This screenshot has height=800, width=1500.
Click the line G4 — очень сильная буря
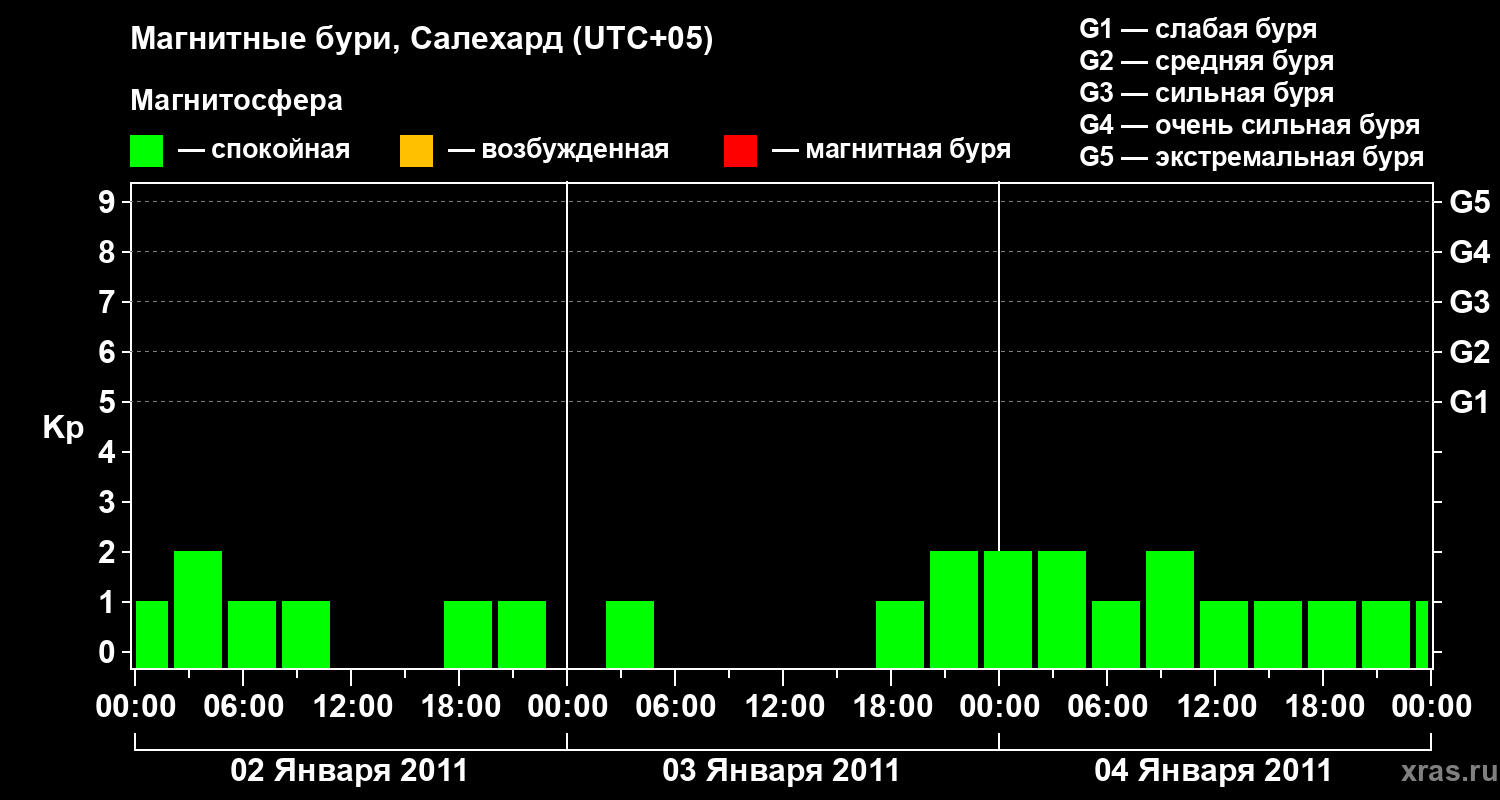click(1250, 125)
